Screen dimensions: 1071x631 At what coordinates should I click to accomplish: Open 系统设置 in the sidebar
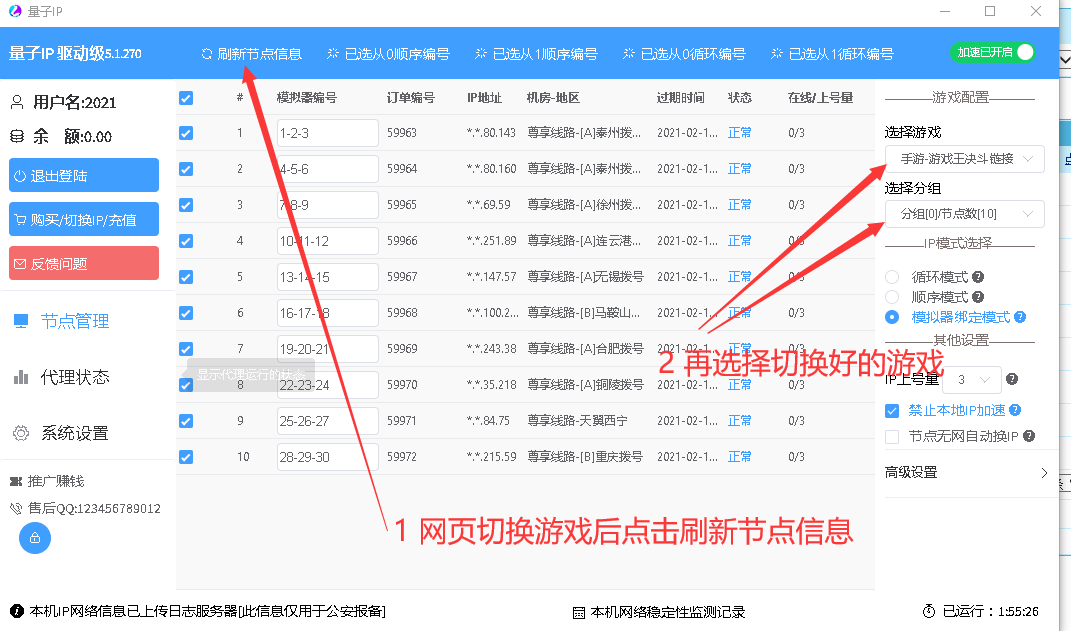coord(74,433)
